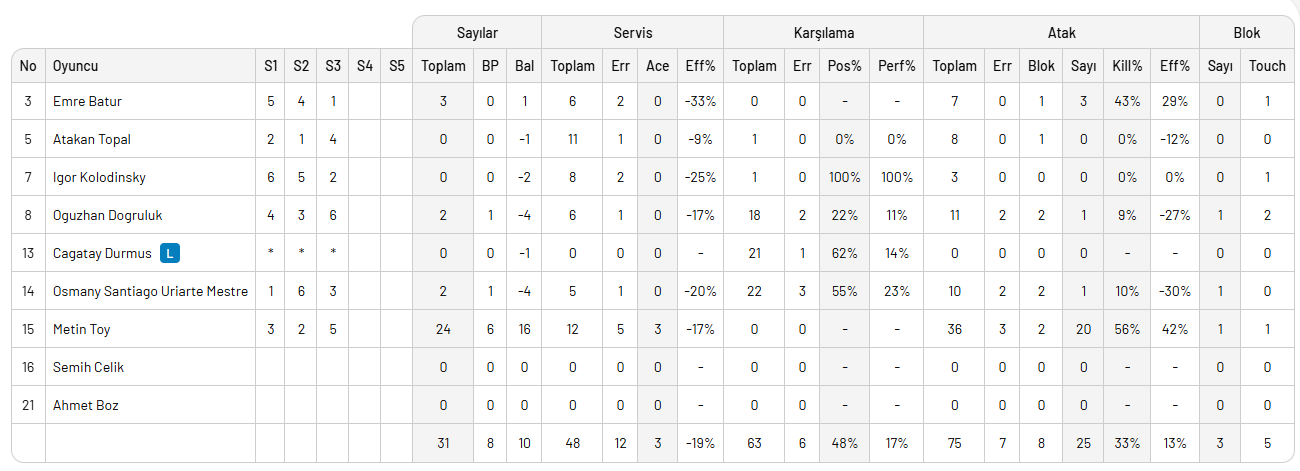This screenshot has height=471, width=1300.
Task: Click the Blok group header
Action: (x=1247, y=33)
